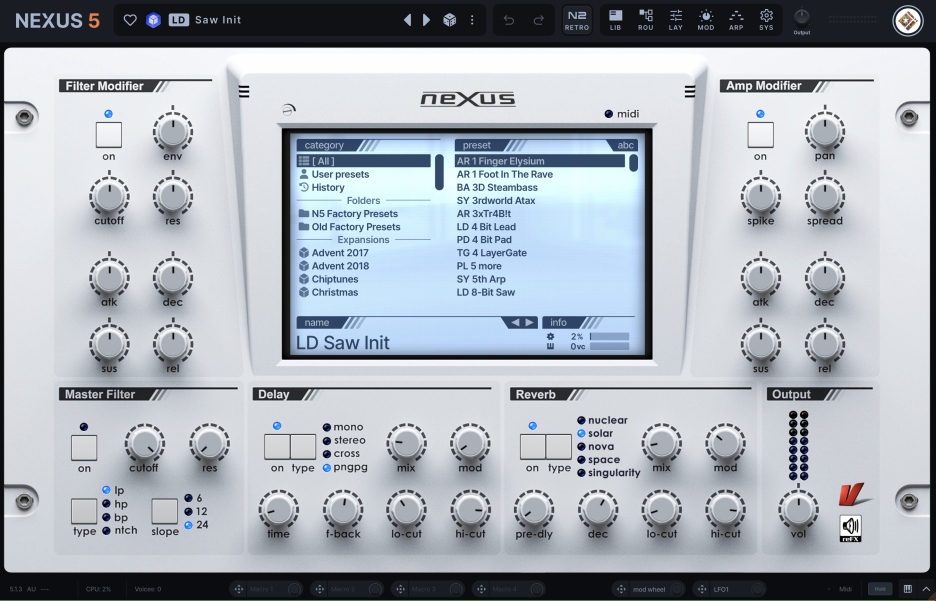Screen dimensions: 936x601
Task: Toggle the Reverb on button
Action: pyautogui.click(x=532, y=446)
